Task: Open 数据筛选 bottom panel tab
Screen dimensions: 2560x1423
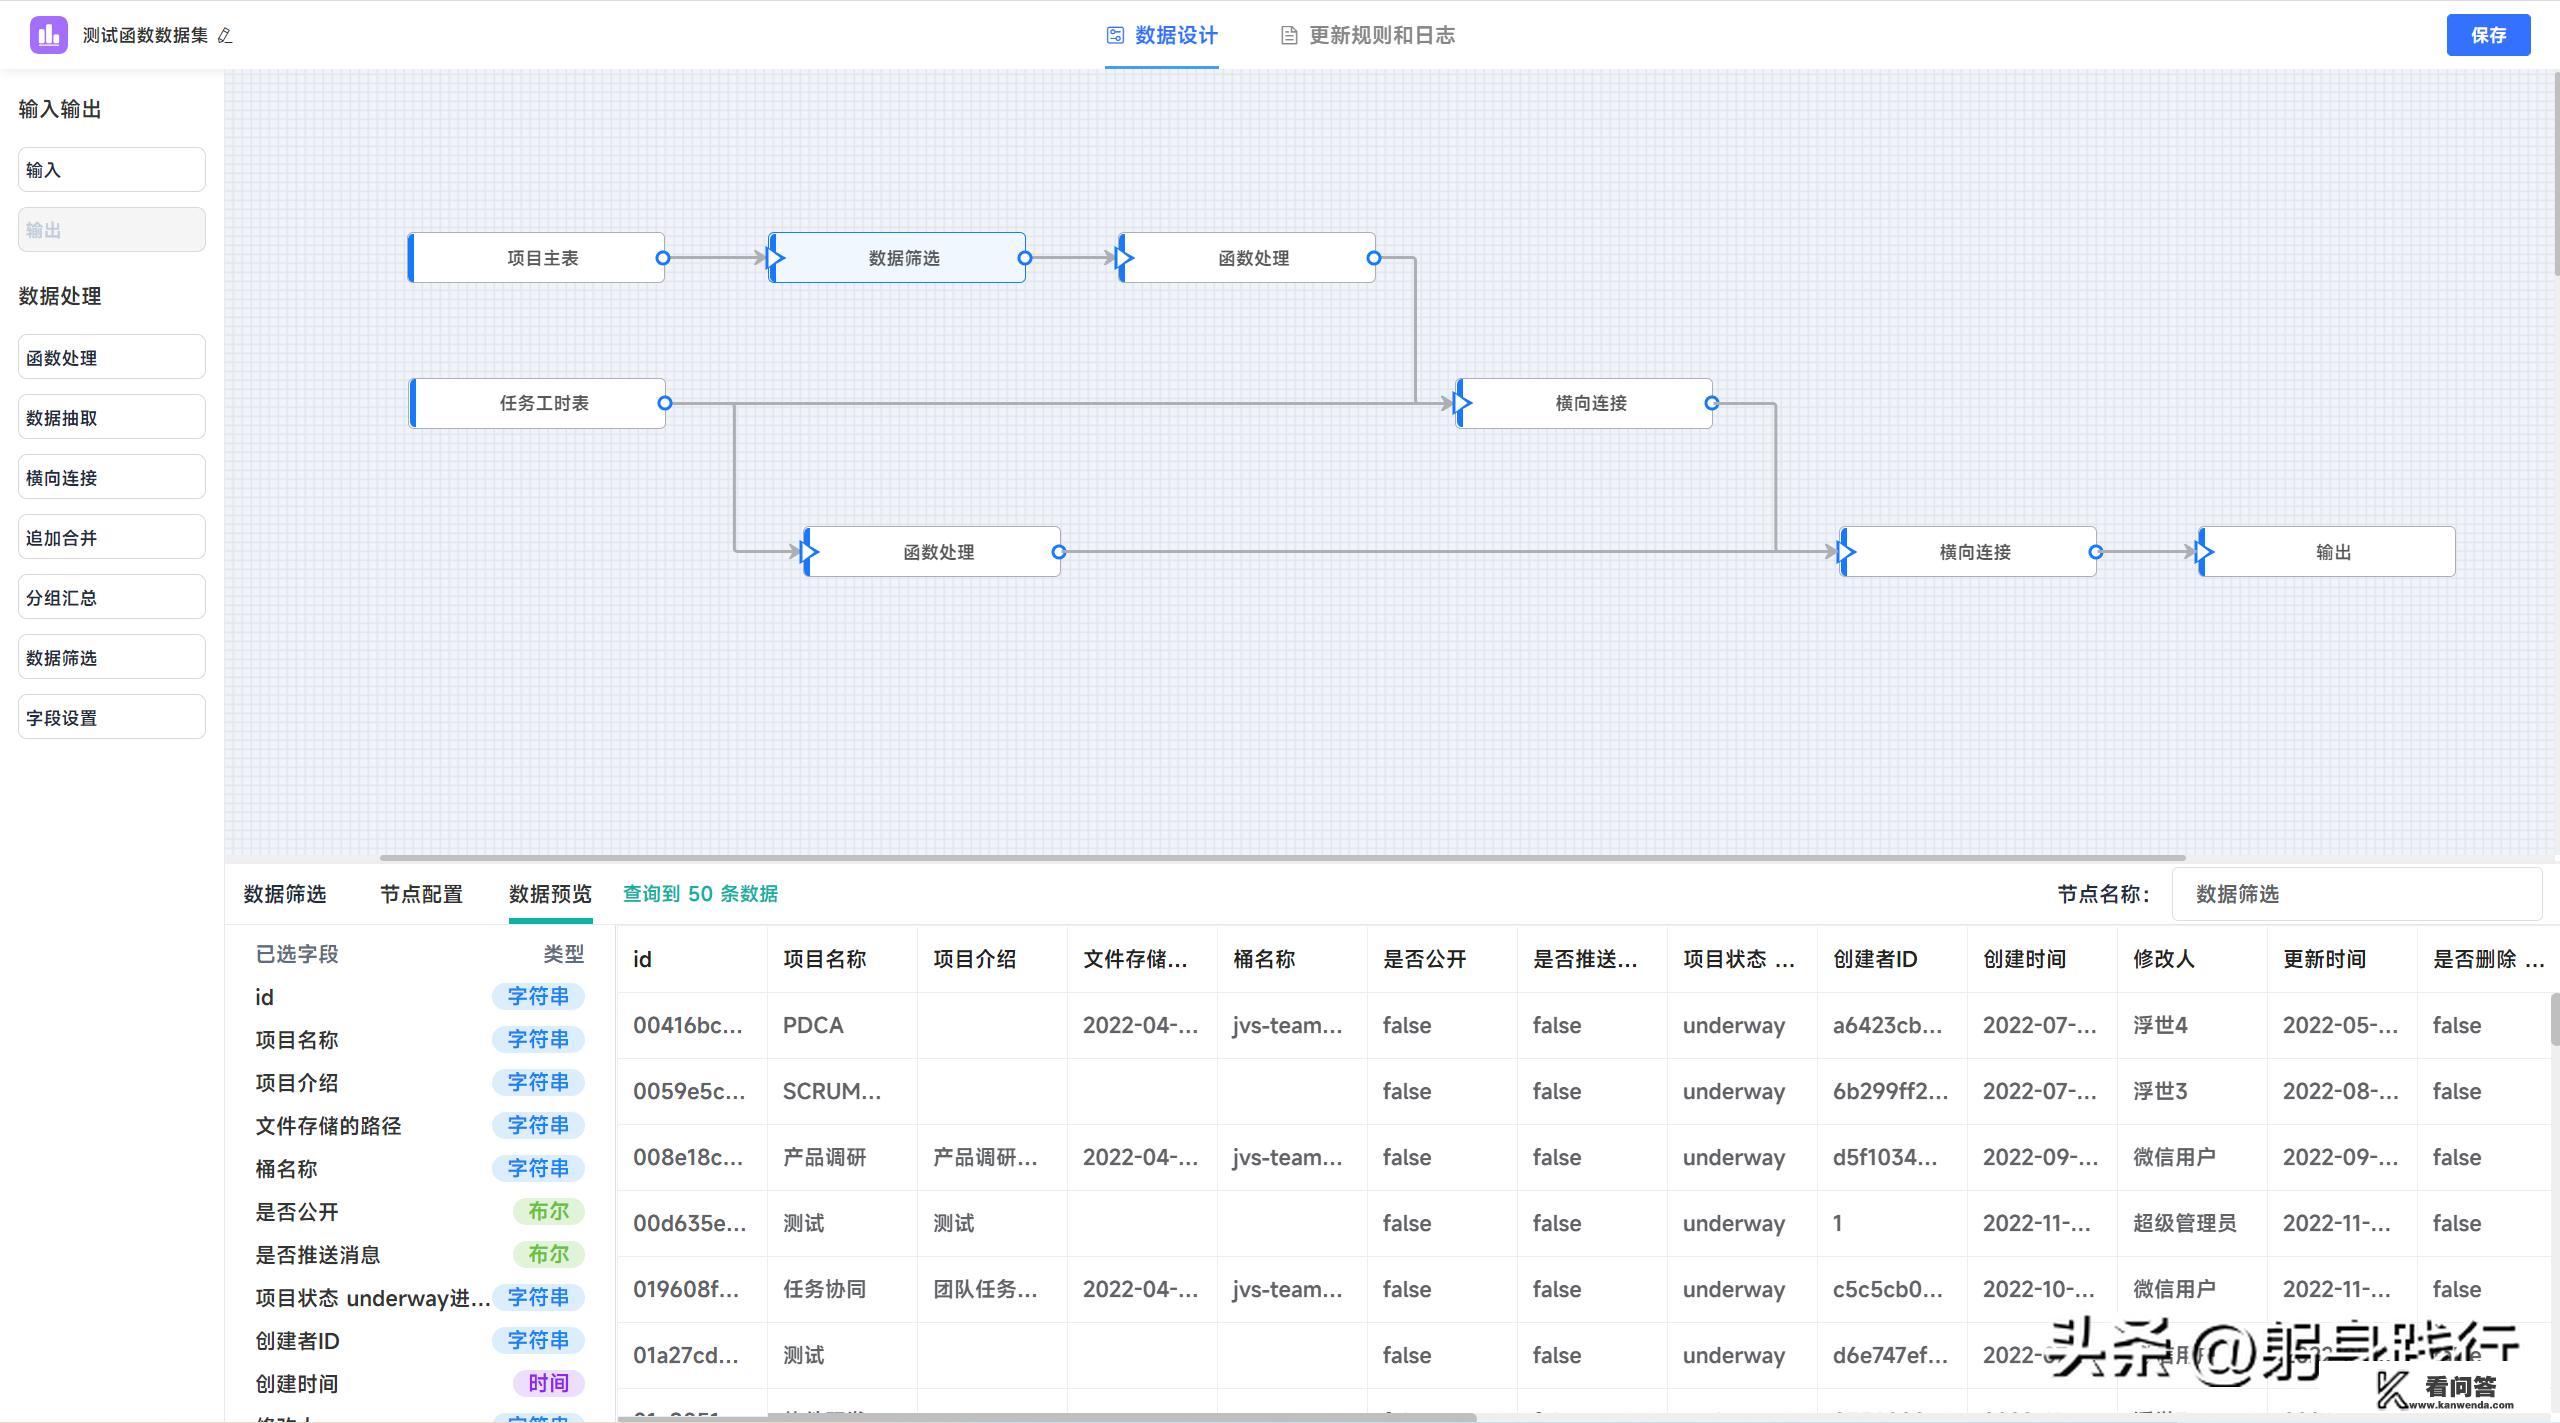Action: [285, 894]
